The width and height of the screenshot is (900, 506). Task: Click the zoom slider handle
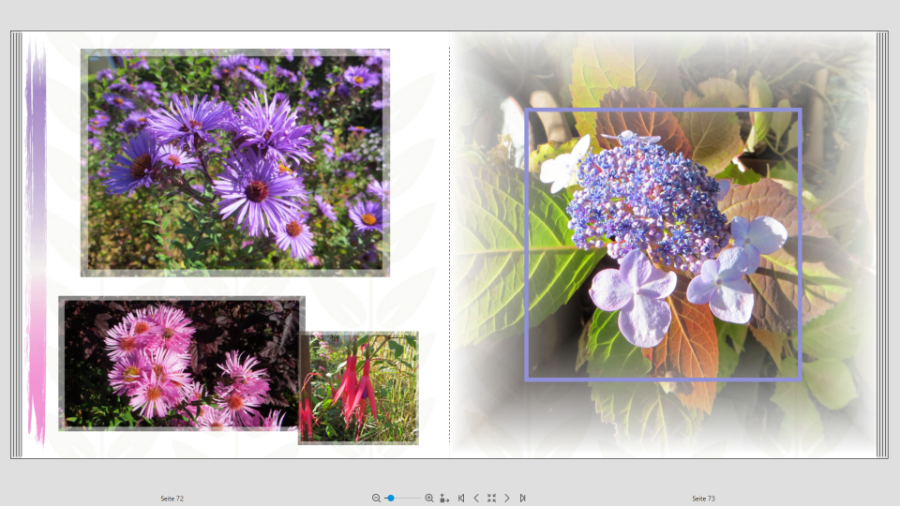pos(391,498)
